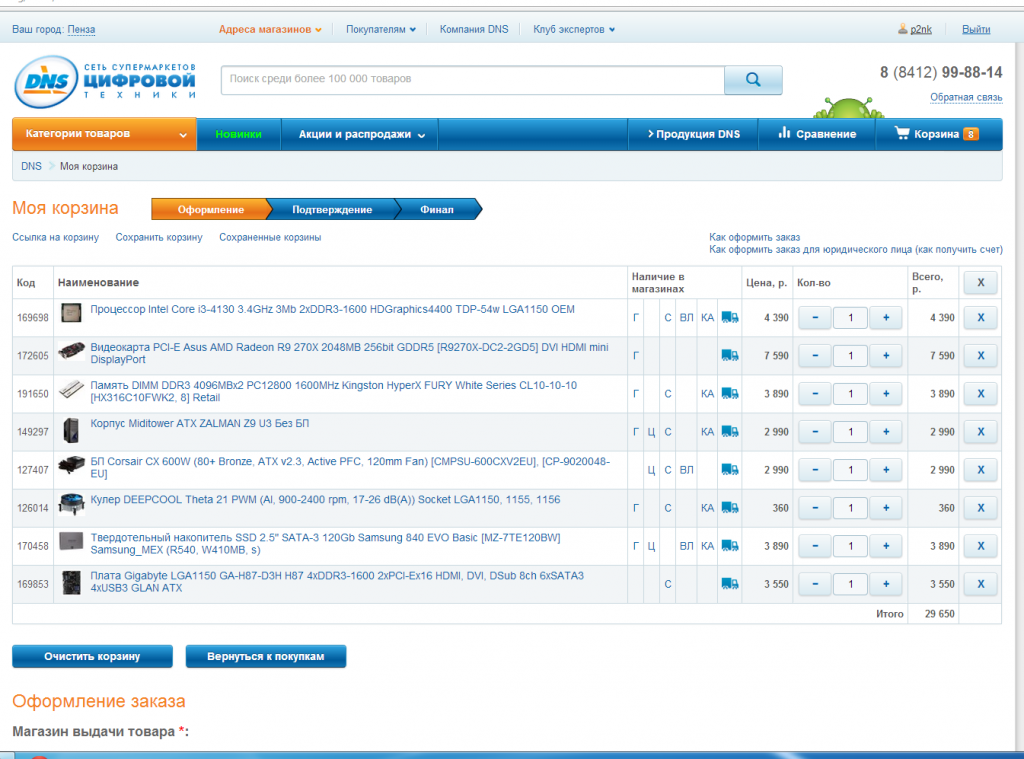
Task: Open the Корзина shopping cart icon
Action: pos(902,134)
